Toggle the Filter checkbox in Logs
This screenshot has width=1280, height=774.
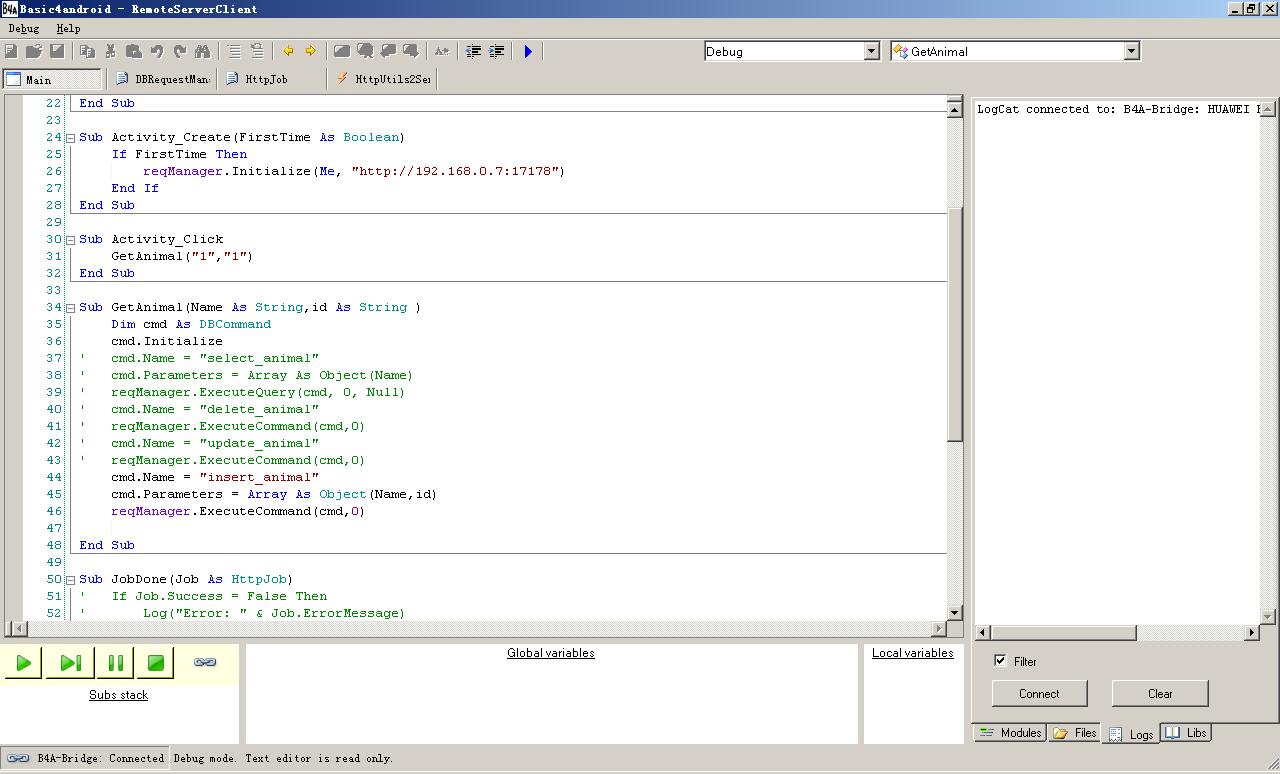[x=1000, y=661]
